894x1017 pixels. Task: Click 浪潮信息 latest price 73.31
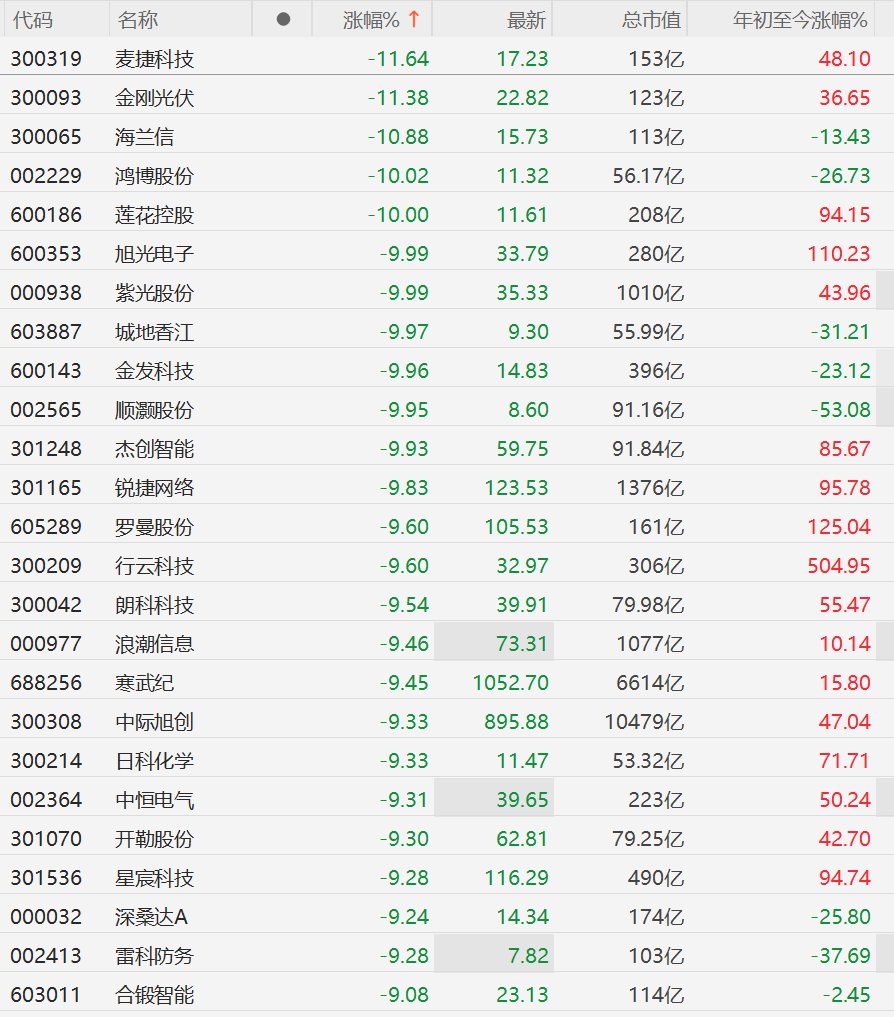coord(522,643)
